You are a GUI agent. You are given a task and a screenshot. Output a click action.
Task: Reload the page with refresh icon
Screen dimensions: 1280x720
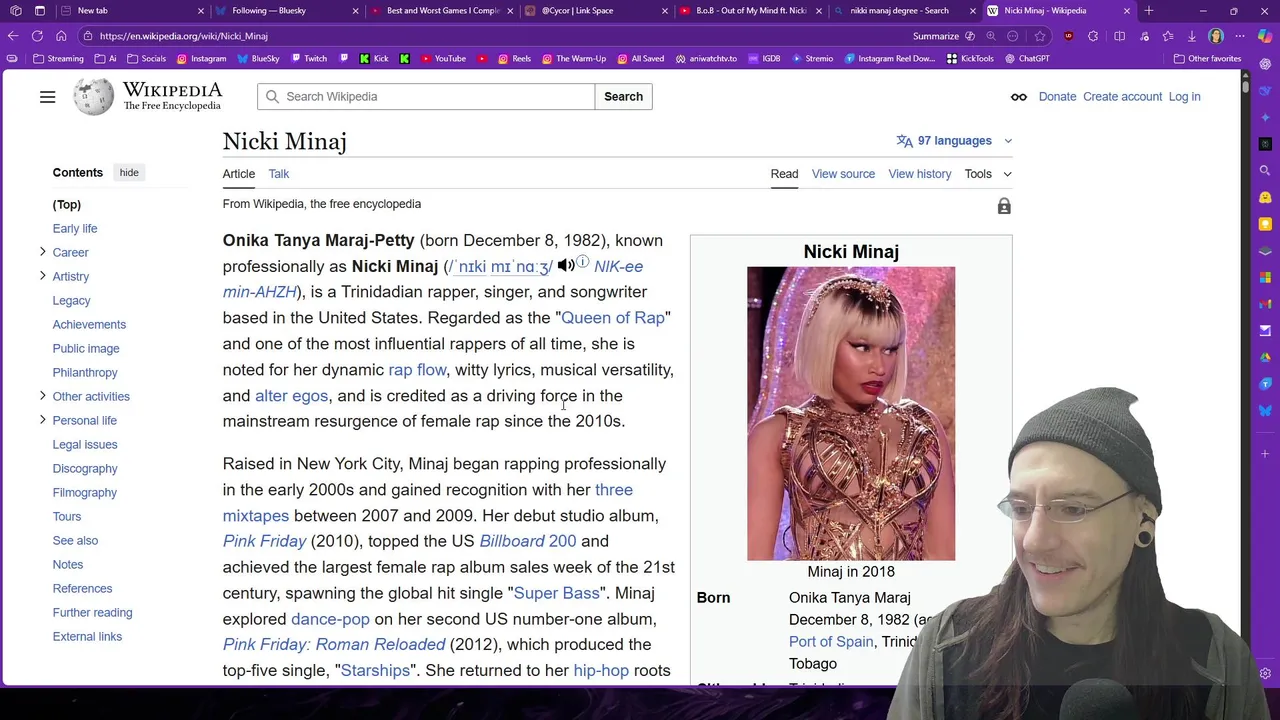coord(37,36)
